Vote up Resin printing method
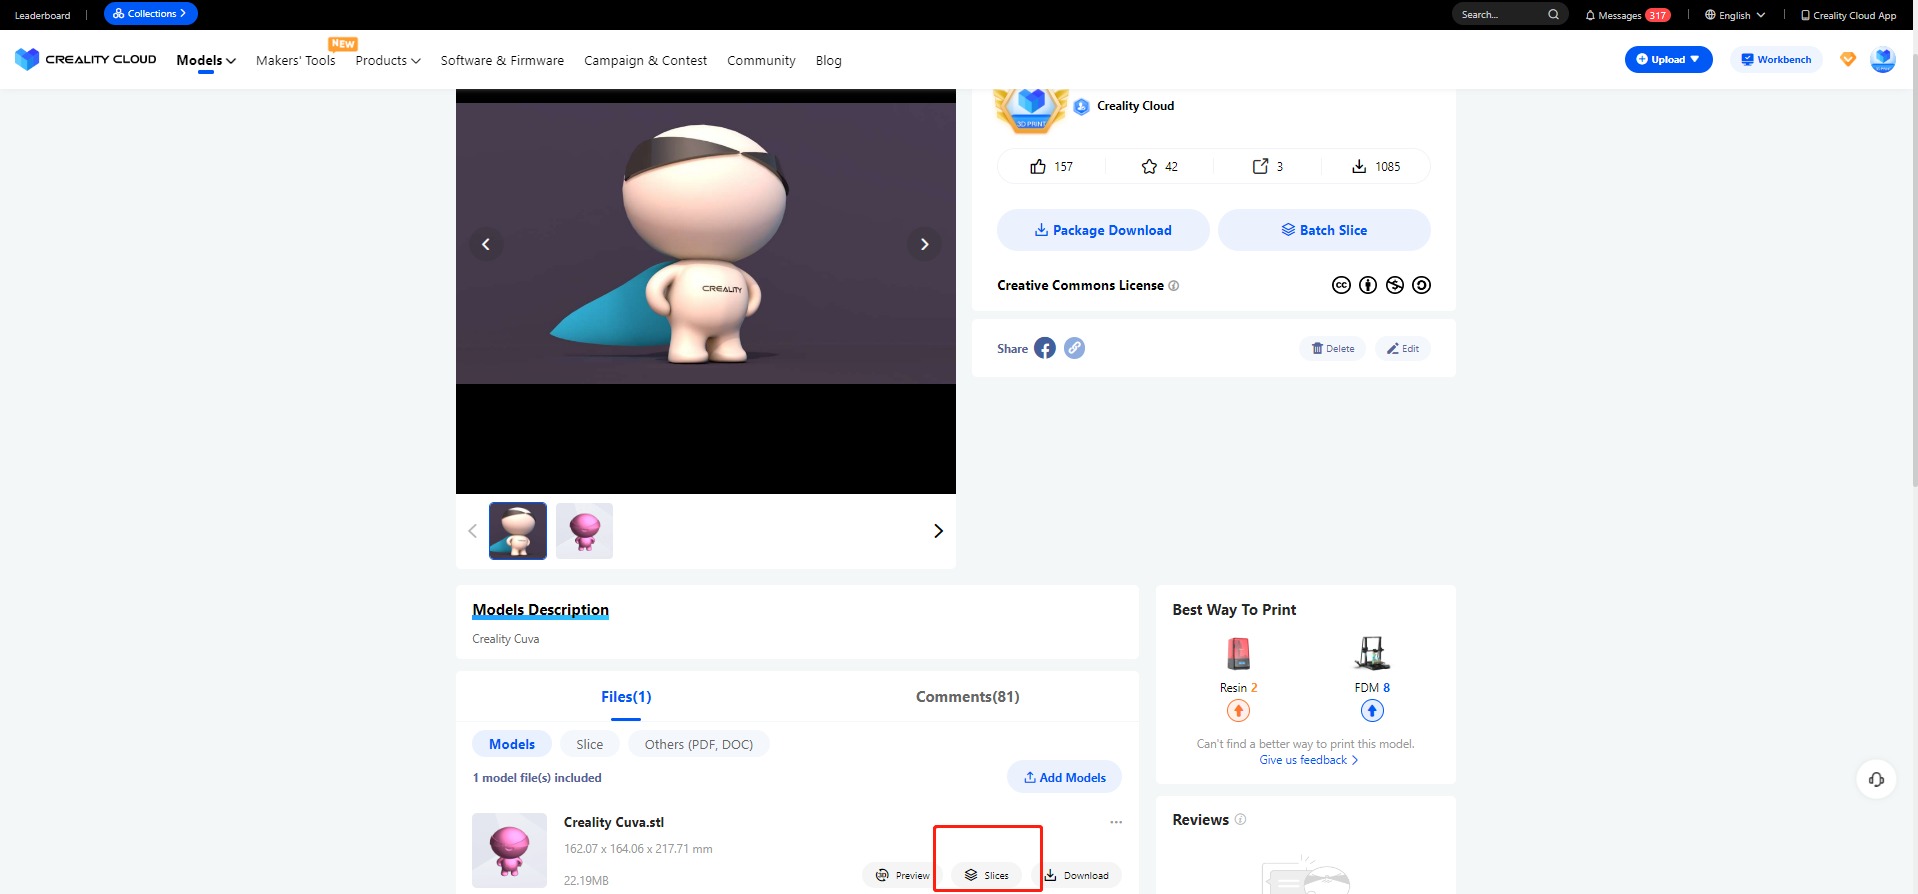The height and width of the screenshot is (894, 1918). click(x=1238, y=711)
